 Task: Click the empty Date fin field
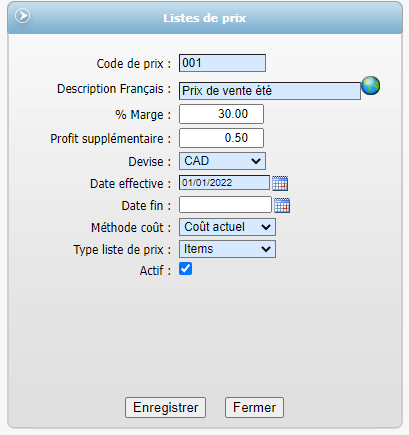(x=225, y=205)
